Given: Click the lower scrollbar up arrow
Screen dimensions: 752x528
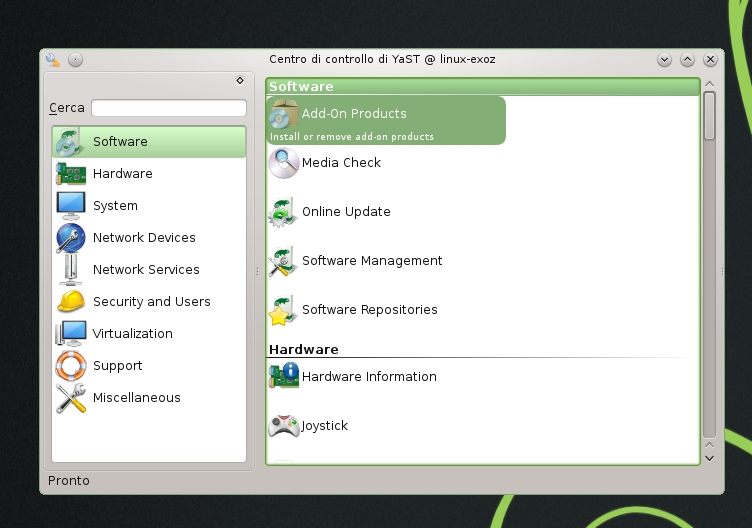Looking at the screenshot, I should (x=709, y=445).
